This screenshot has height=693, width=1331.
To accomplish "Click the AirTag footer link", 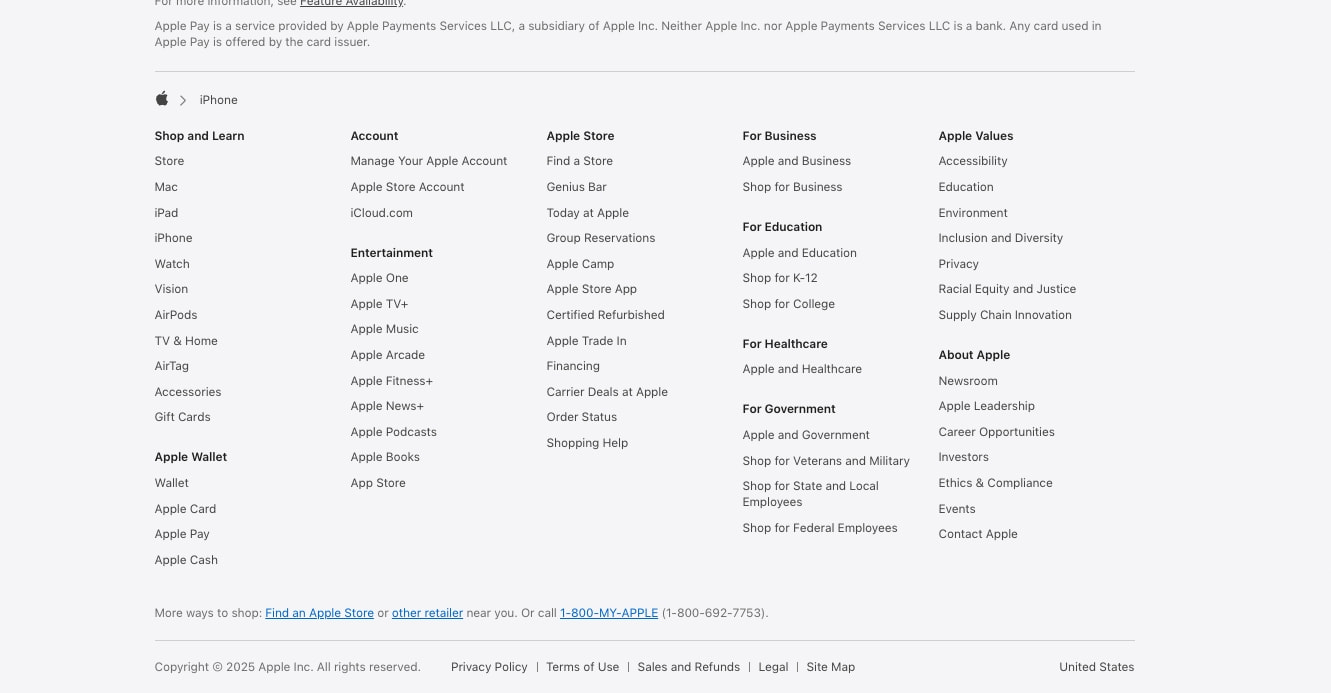I will pyautogui.click(x=171, y=366).
